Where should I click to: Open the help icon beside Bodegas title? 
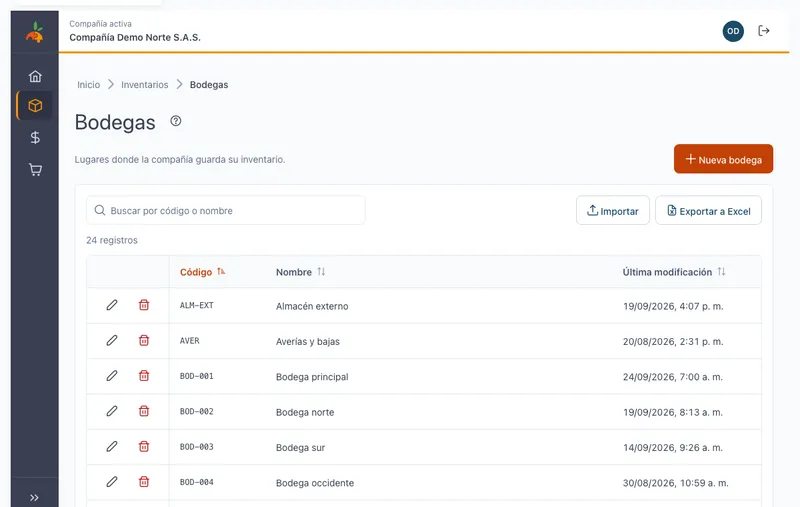[176, 121]
